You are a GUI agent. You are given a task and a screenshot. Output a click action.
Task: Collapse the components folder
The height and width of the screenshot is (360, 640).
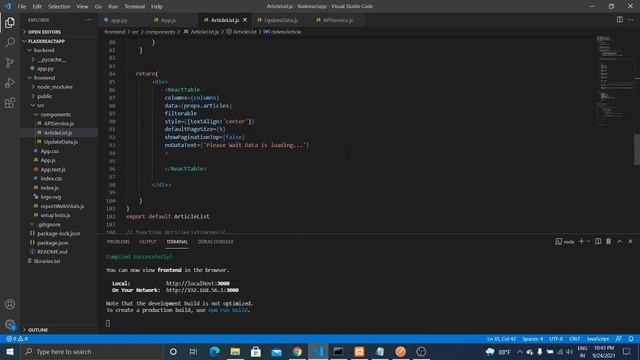[x=55, y=115]
